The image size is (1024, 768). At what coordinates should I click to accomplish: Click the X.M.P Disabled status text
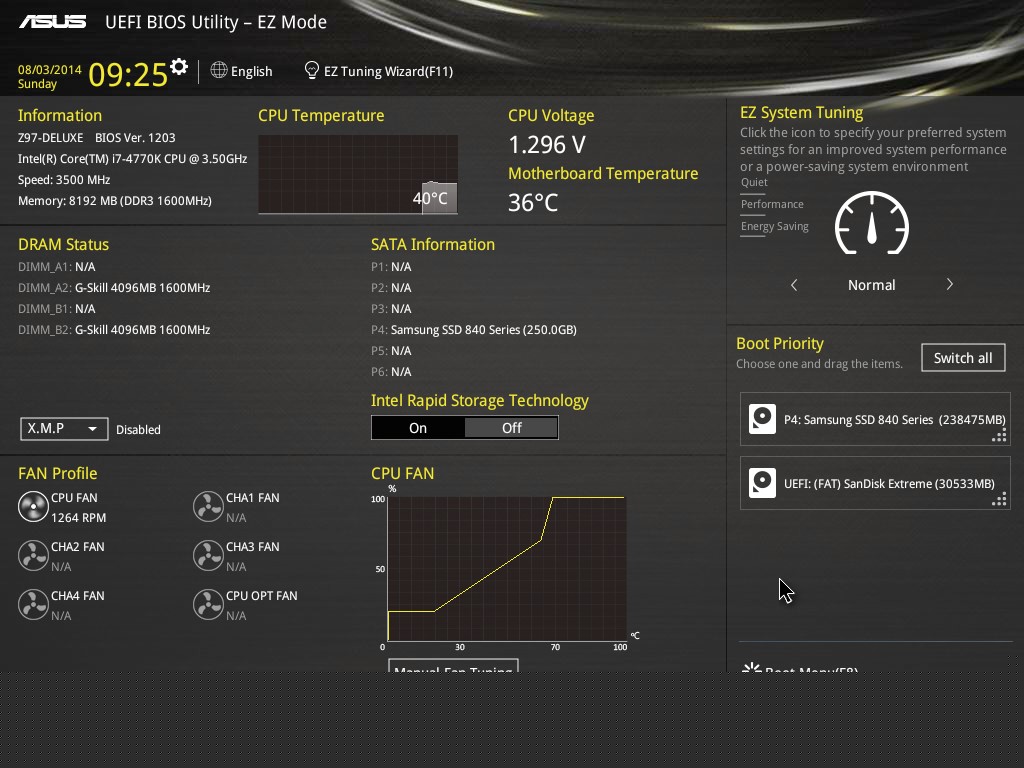point(138,430)
